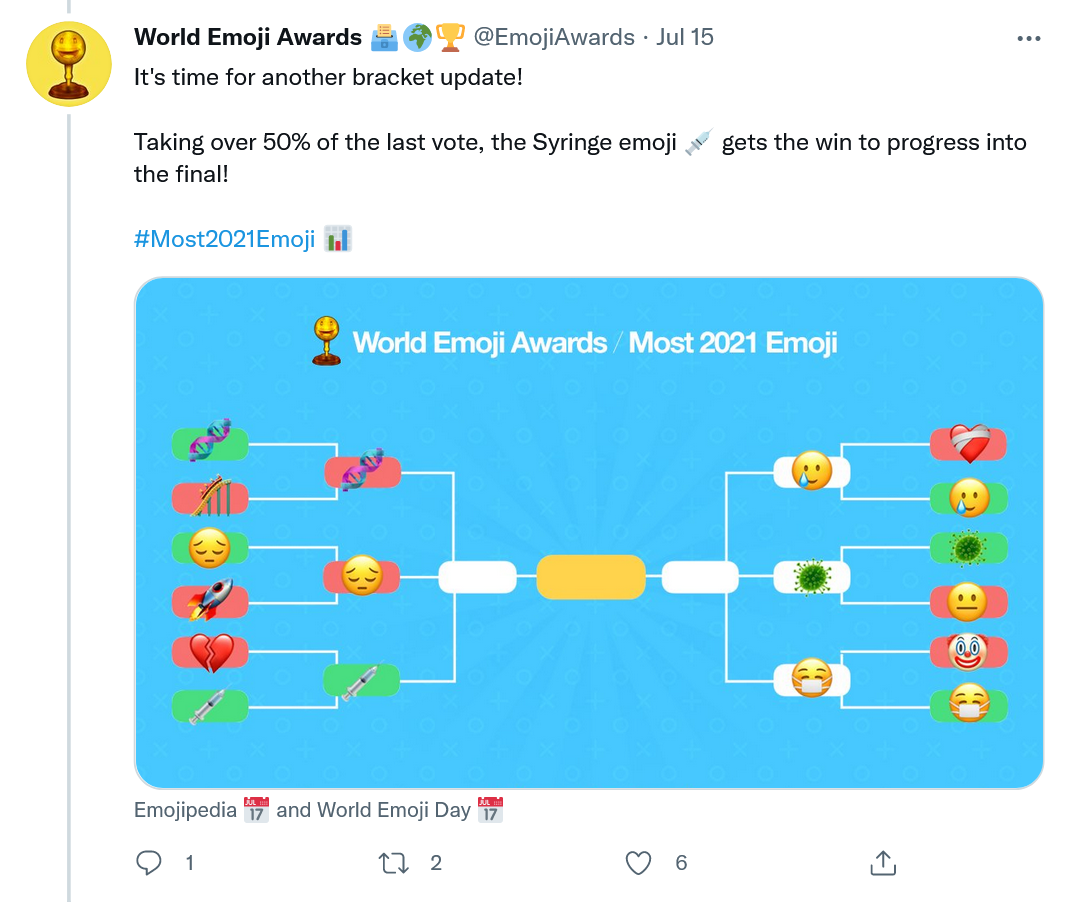
Task: Open the #Most2021Emoji hashtag
Action: click(x=225, y=239)
